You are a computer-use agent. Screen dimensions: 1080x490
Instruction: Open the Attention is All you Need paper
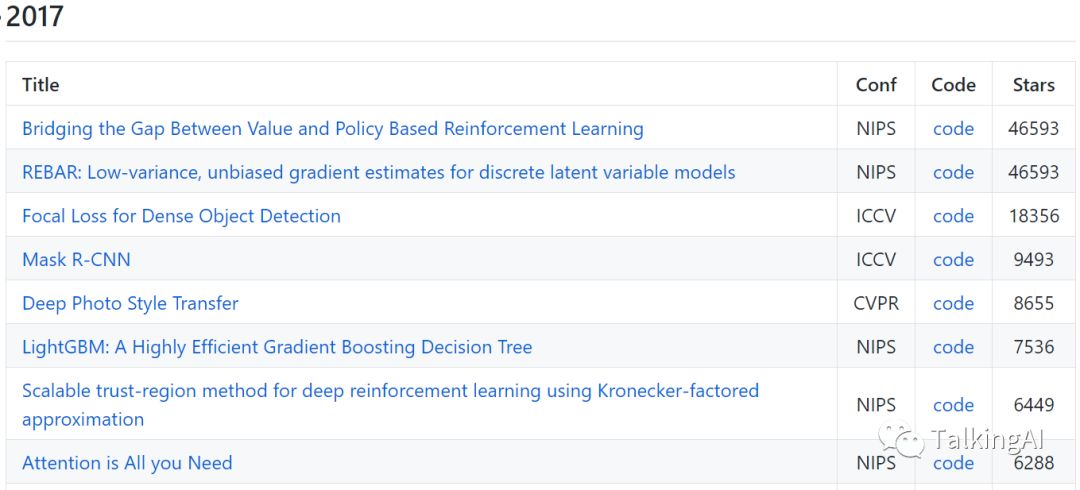click(127, 463)
